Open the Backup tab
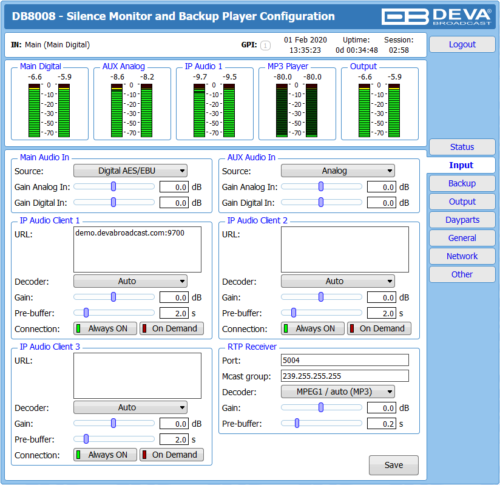 pos(462,183)
